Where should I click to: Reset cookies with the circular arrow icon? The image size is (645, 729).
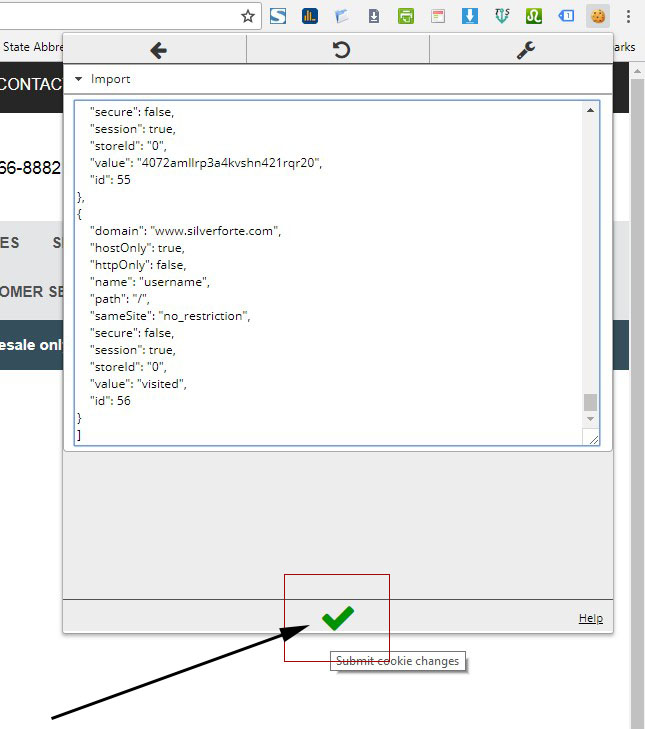tap(341, 50)
